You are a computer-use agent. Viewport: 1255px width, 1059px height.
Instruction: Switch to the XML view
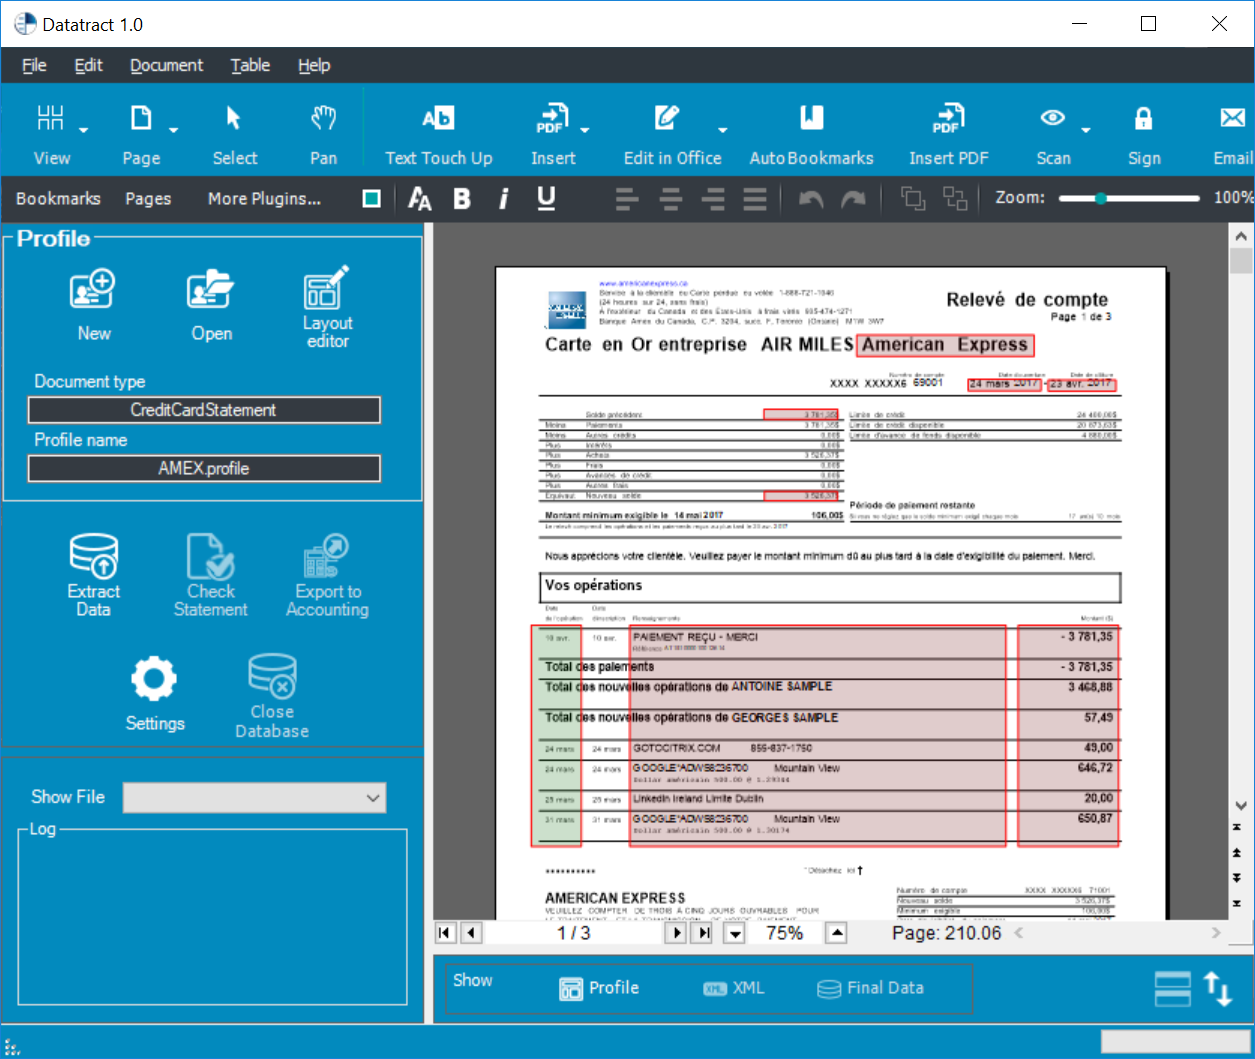(734, 988)
